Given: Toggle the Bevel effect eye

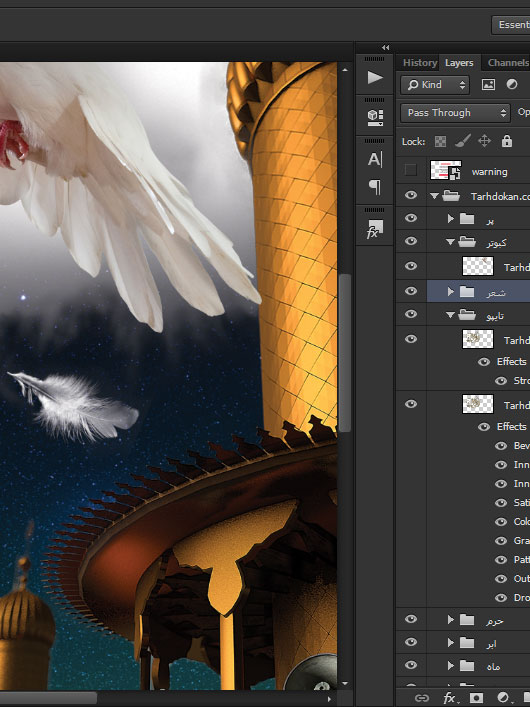Looking at the screenshot, I should [x=501, y=446].
